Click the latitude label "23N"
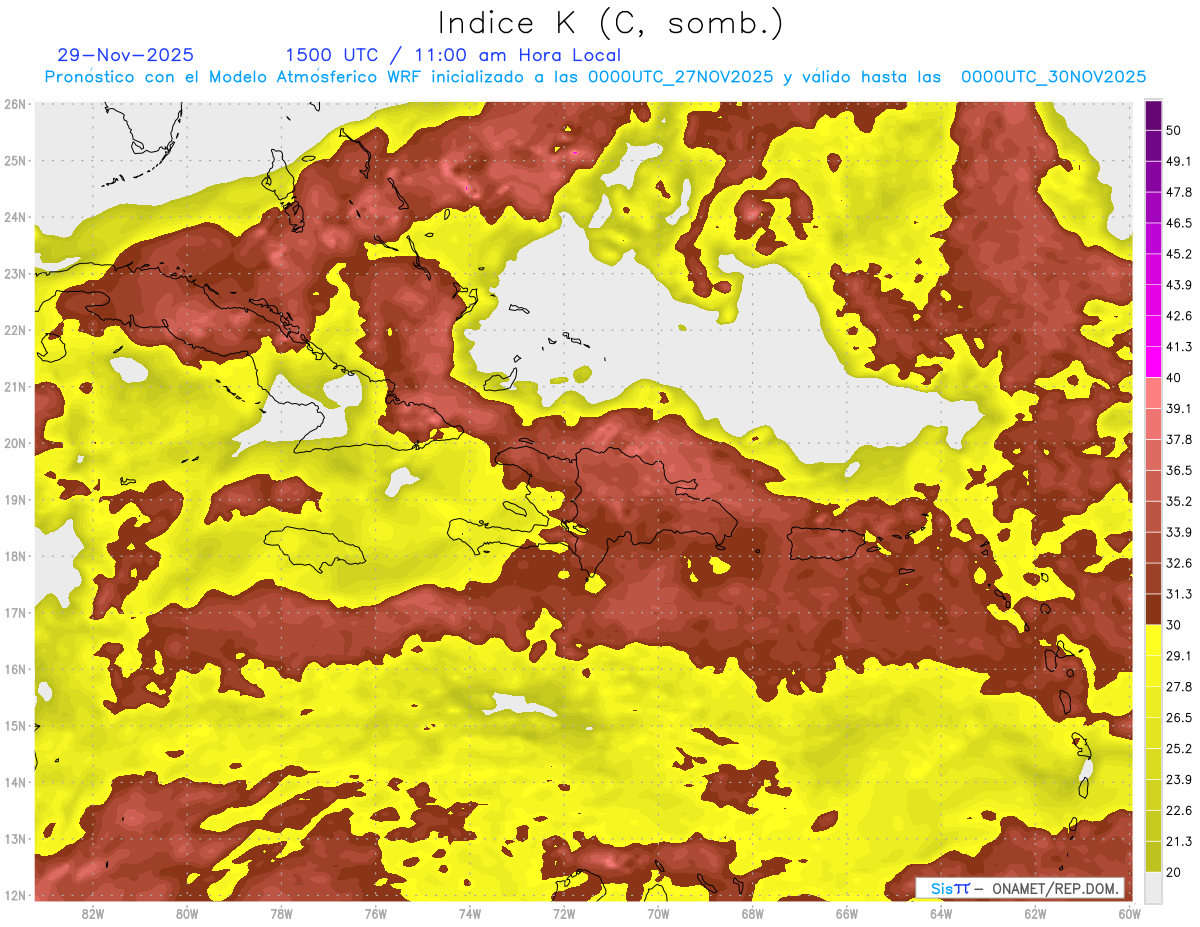Viewport: 1200px width, 927px height. [15, 274]
